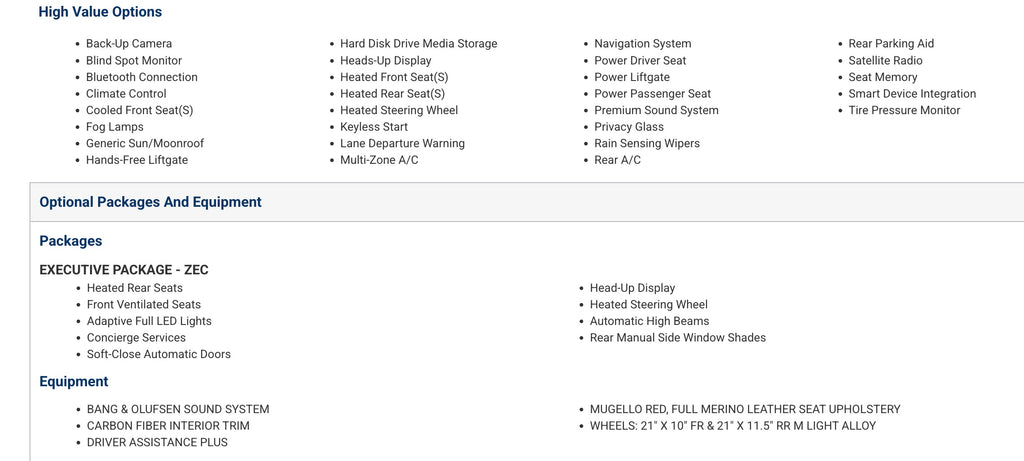The image size is (1024, 461).
Task: Select Blind Spot Monitor option text
Action: click(134, 61)
